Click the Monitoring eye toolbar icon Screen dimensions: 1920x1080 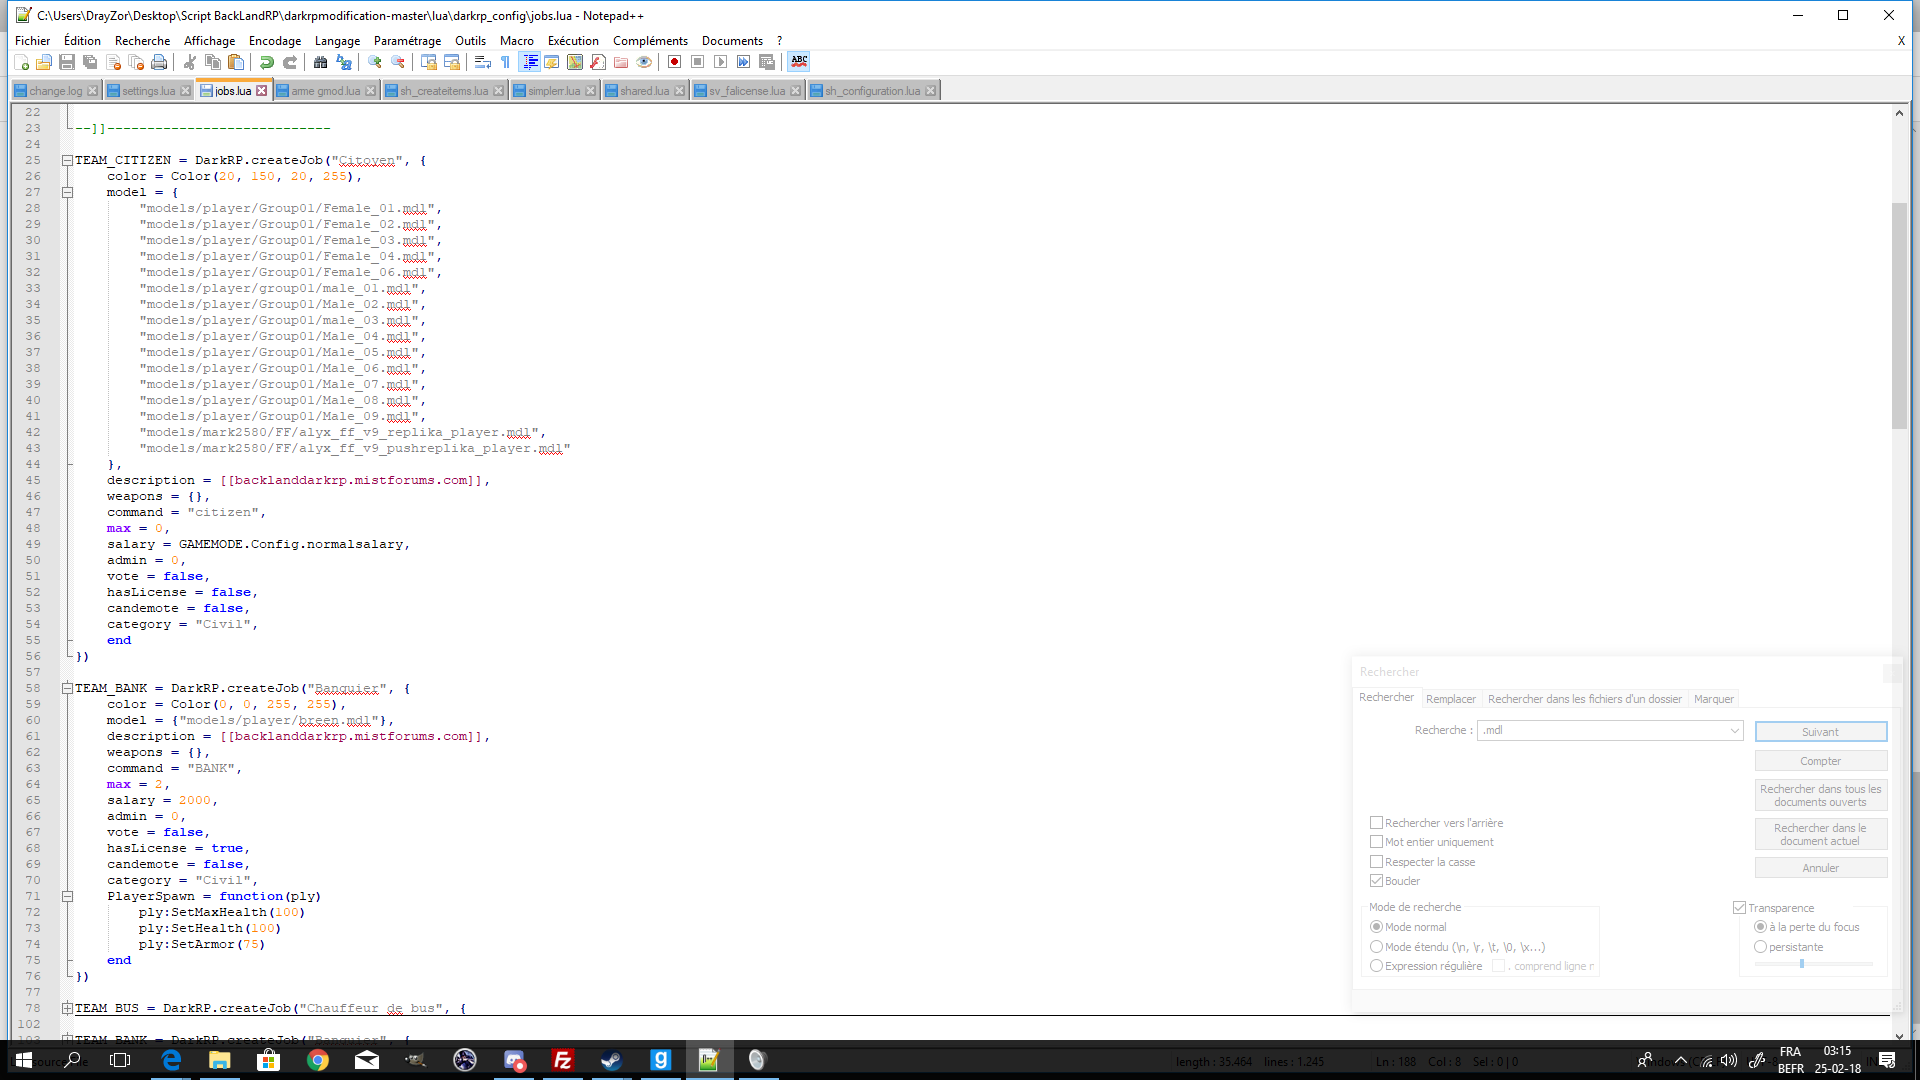[644, 62]
